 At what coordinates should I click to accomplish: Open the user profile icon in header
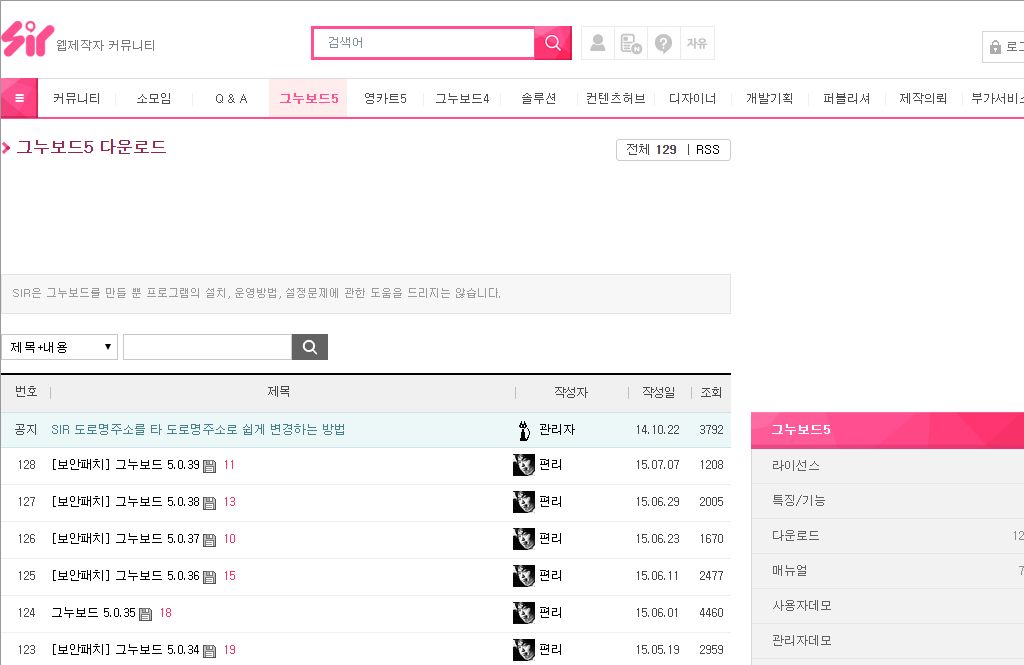point(598,43)
